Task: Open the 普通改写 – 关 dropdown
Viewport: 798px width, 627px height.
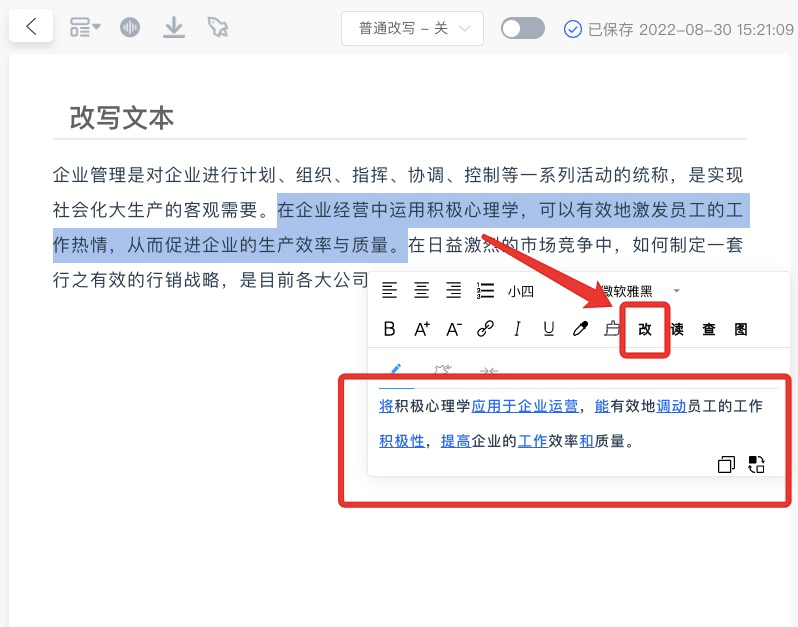Action: tap(412, 28)
